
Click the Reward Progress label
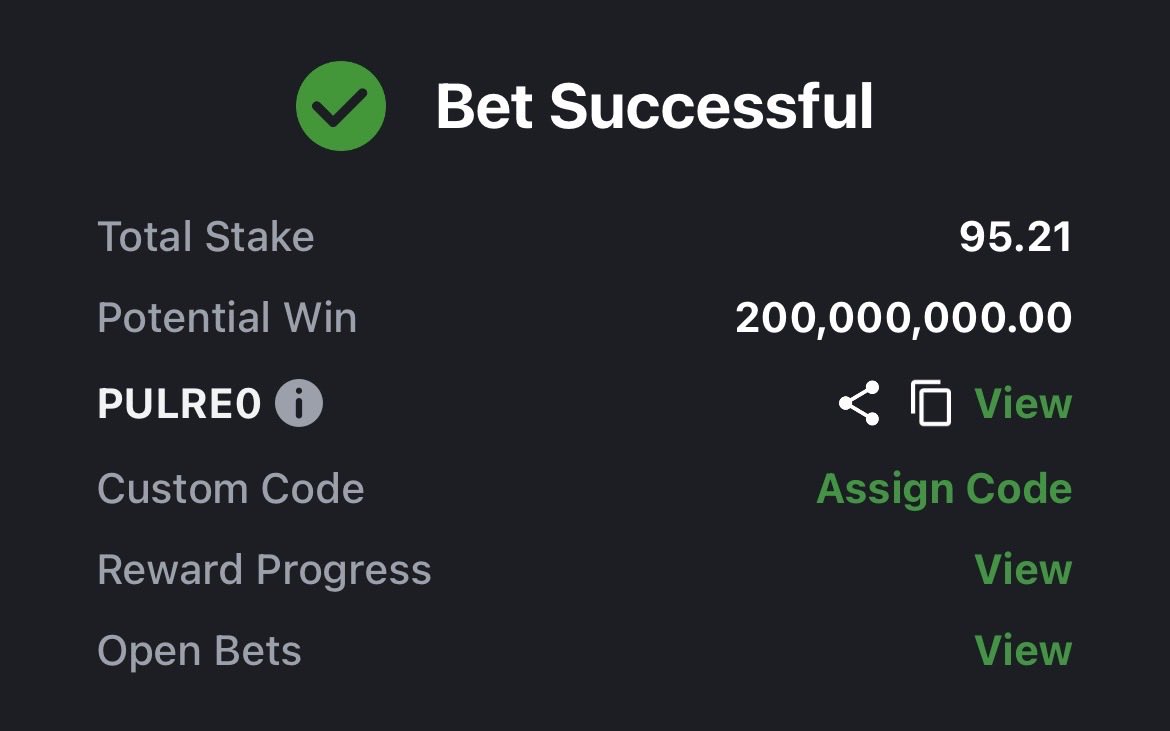coord(264,569)
